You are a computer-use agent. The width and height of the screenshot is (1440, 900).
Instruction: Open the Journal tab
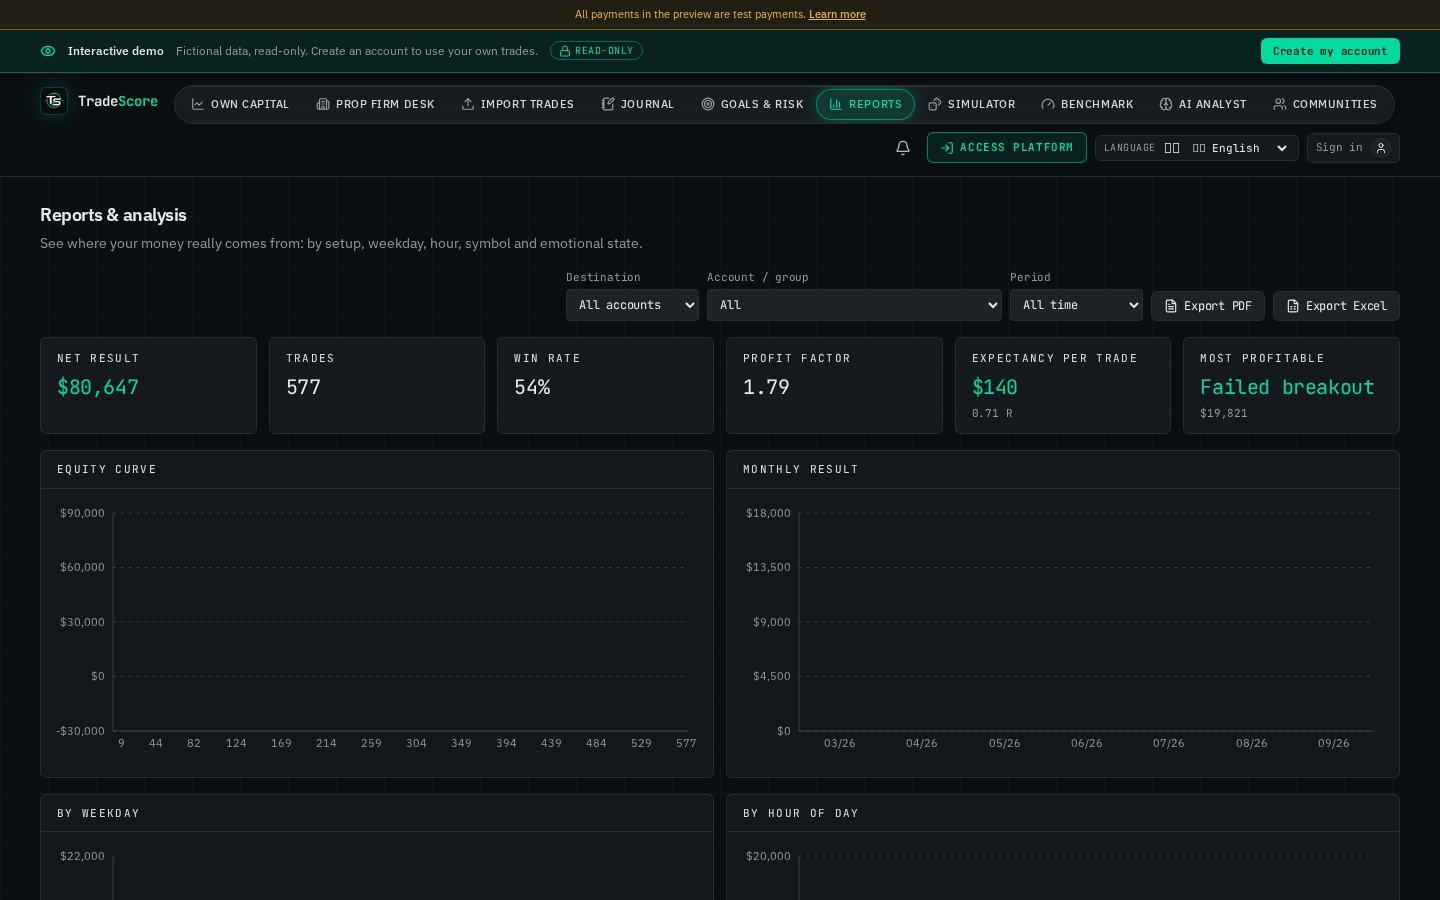coord(638,104)
